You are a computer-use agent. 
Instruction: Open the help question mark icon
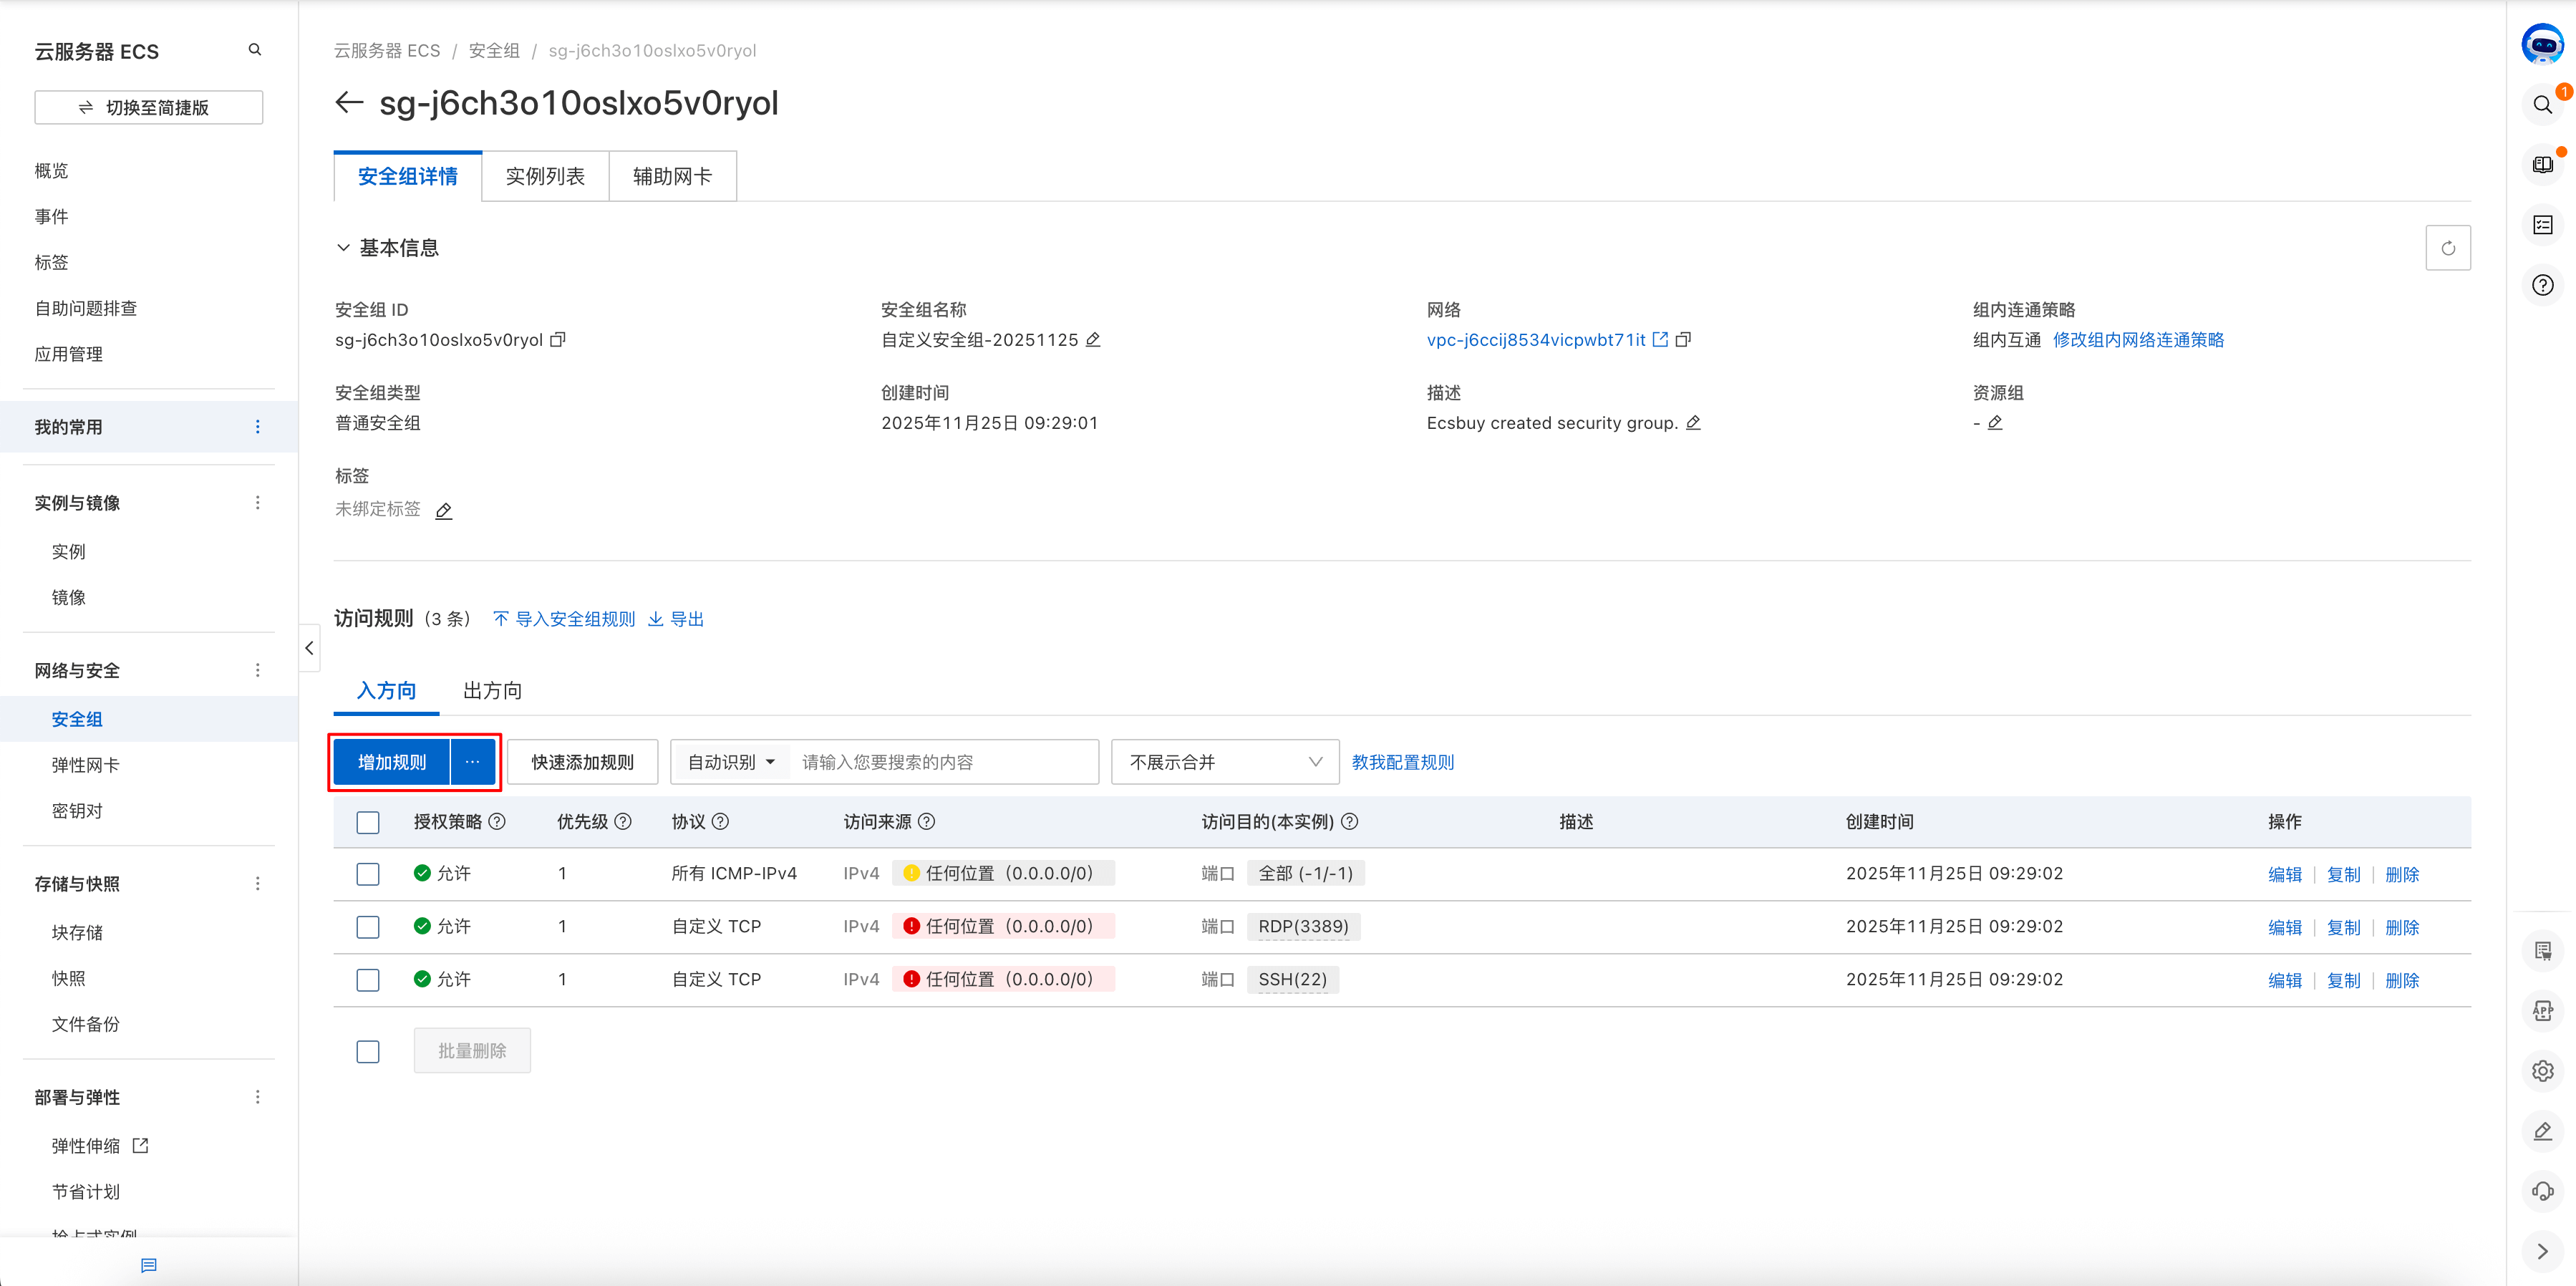click(2542, 286)
